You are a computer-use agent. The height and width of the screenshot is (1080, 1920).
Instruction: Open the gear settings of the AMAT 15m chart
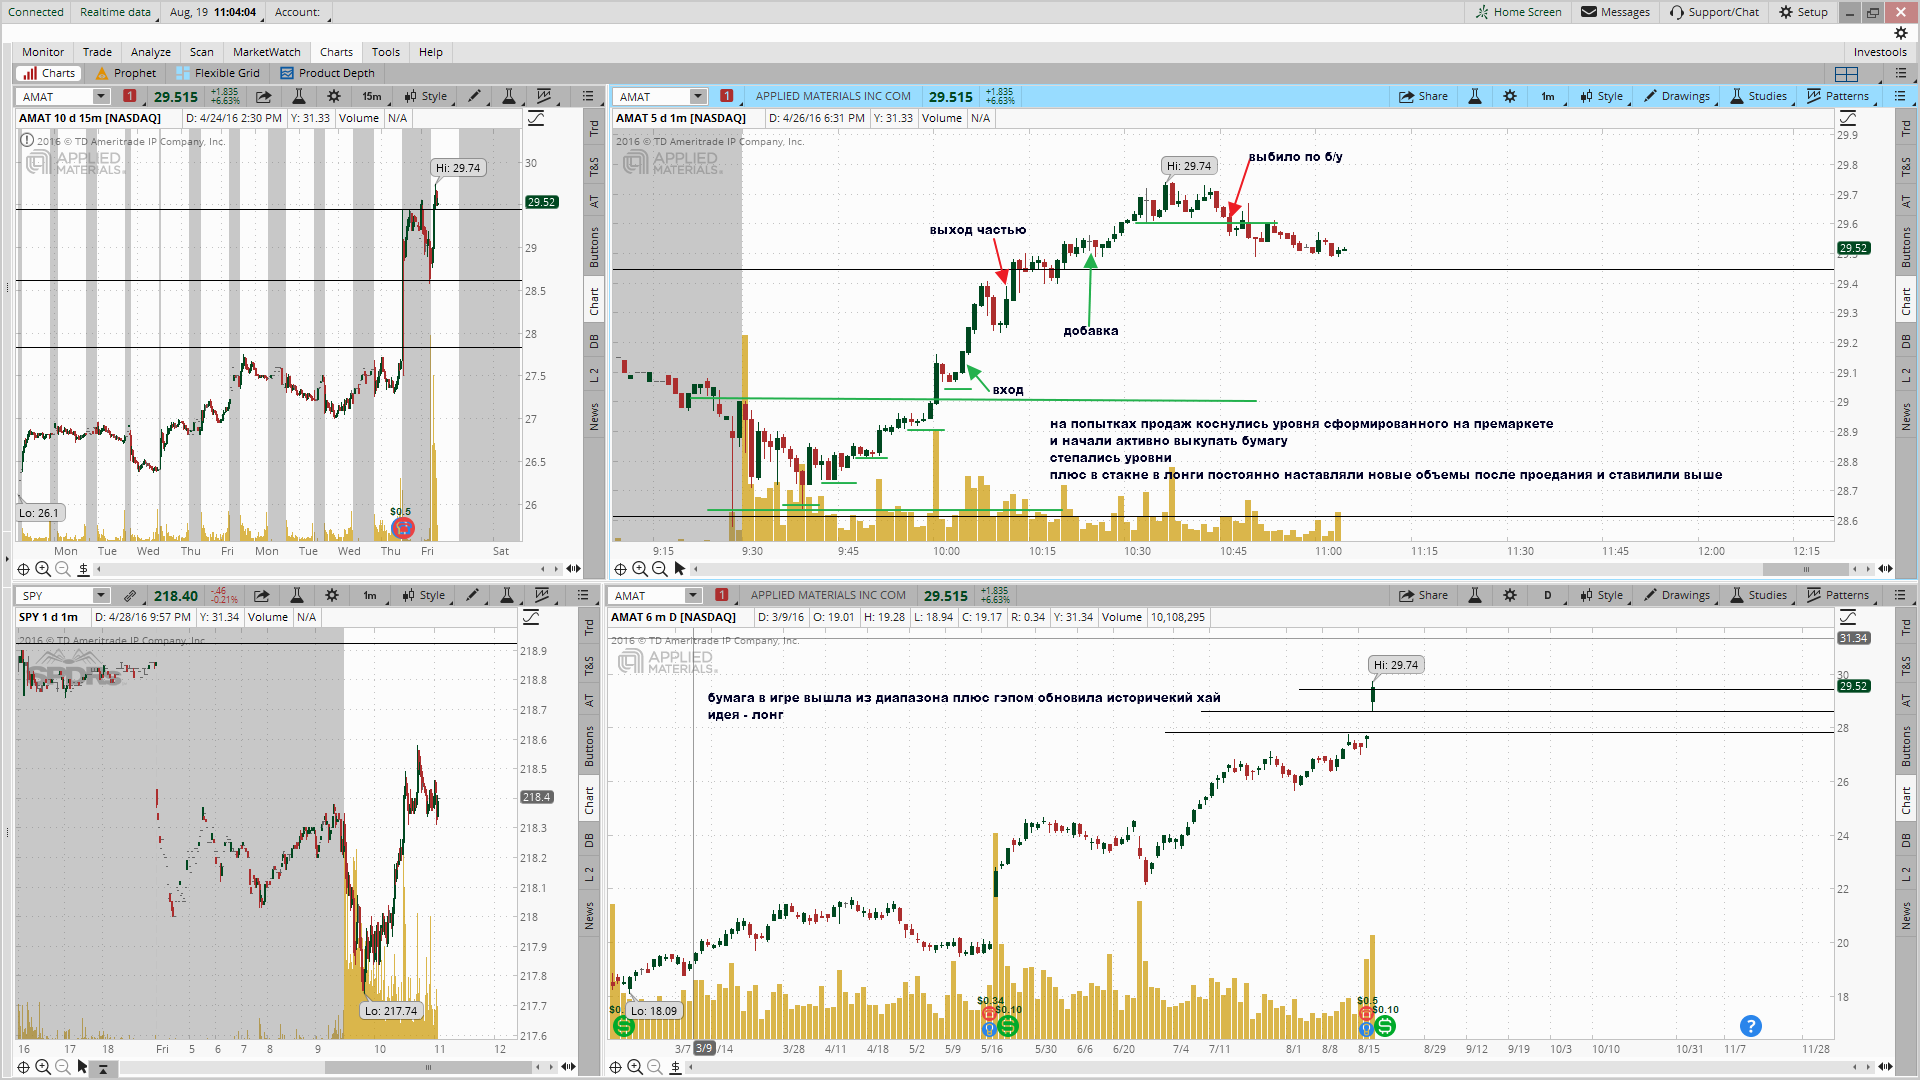(334, 96)
